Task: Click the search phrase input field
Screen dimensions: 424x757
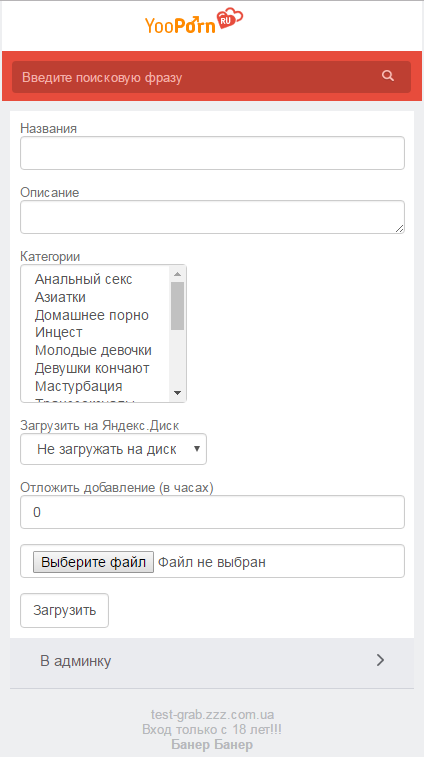Action: [x=196, y=77]
